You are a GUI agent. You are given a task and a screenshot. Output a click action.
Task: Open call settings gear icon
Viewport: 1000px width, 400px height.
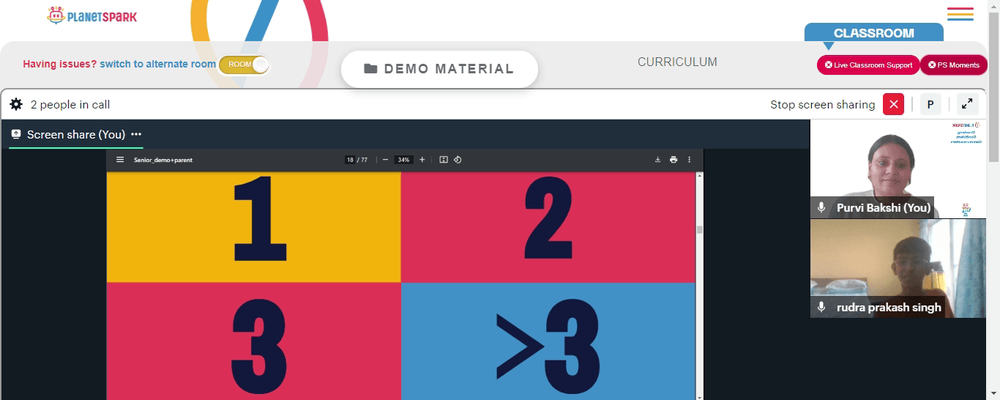[x=16, y=105]
